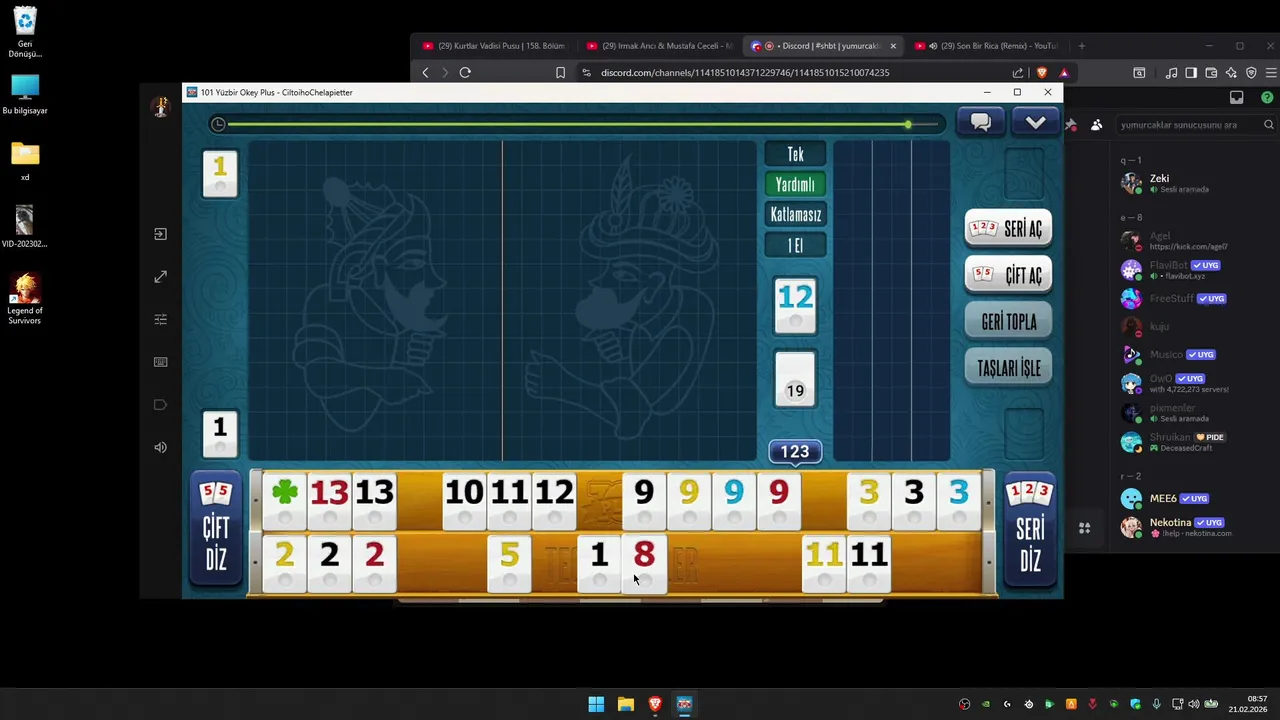Switch to Son Bir Rica Remix tab
The image size is (1280, 720).
point(988,46)
